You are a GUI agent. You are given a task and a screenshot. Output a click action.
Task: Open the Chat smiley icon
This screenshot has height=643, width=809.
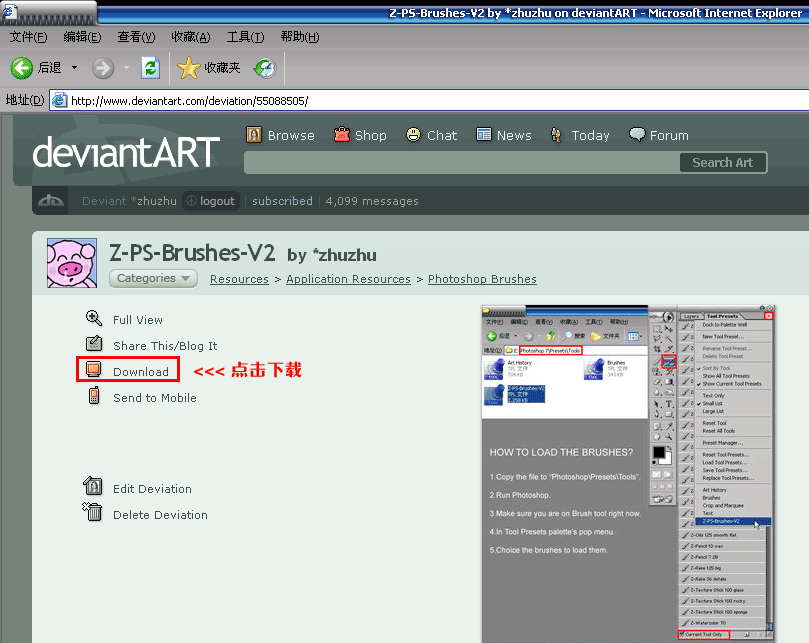pyautogui.click(x=413, y=135)
